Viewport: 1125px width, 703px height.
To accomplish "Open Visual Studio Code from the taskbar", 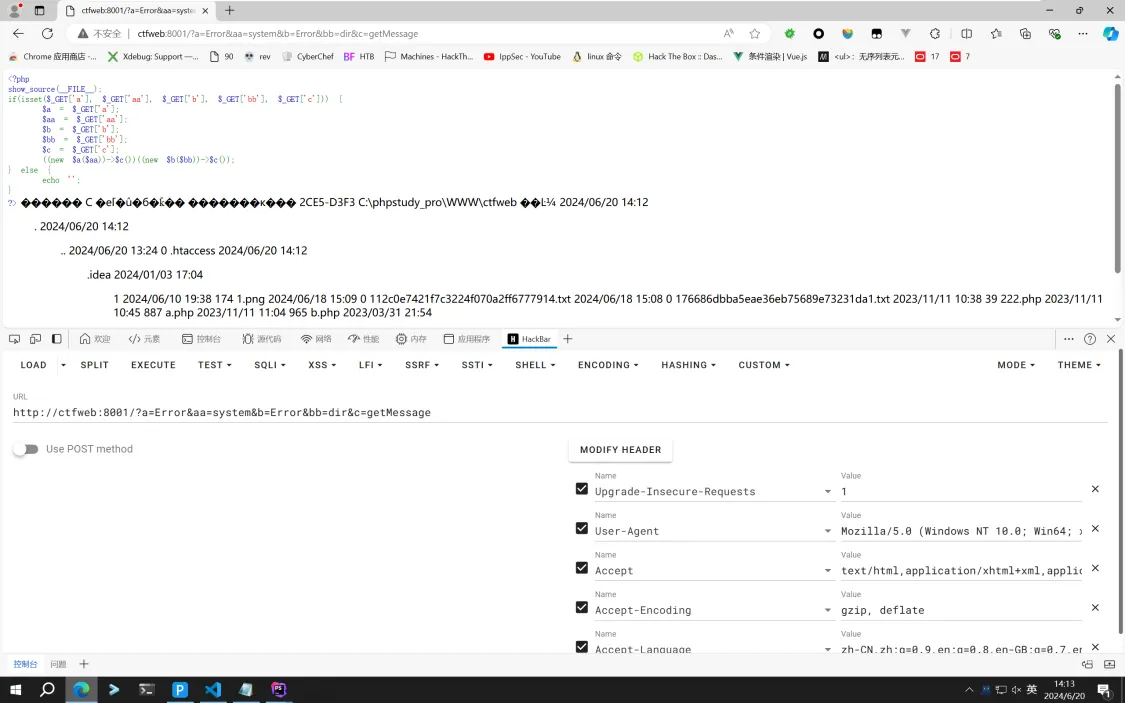I will [x=213, y=689].
